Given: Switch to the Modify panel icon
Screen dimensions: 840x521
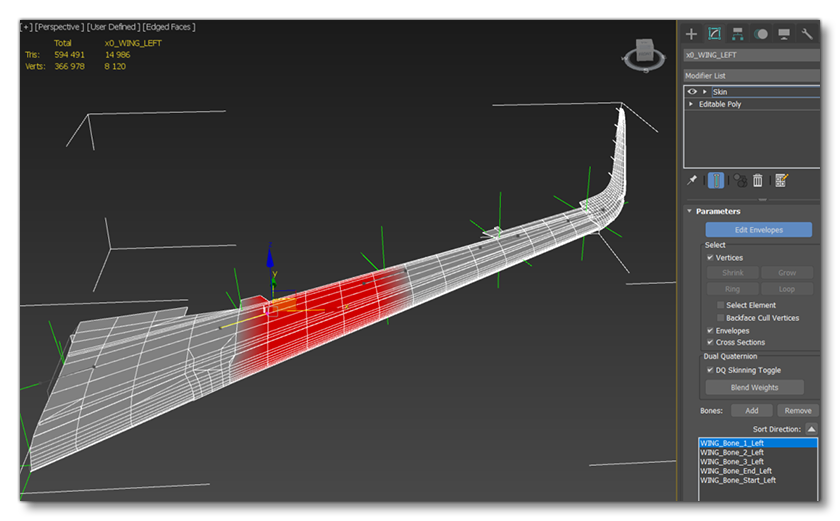Looking at the screenshot, I should 714,34.
